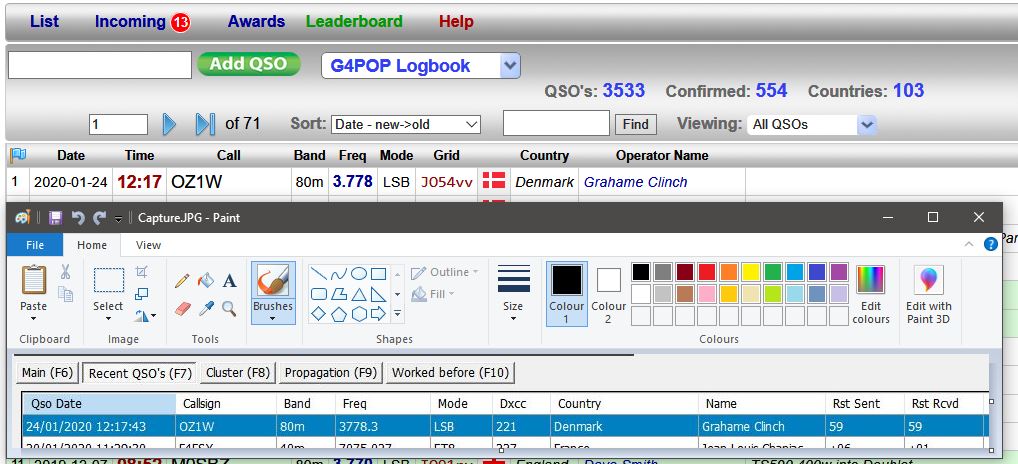Open the G4POP Logbook dropdown
The height and width of the screenshot is (464, 1018).
[510, 66]
